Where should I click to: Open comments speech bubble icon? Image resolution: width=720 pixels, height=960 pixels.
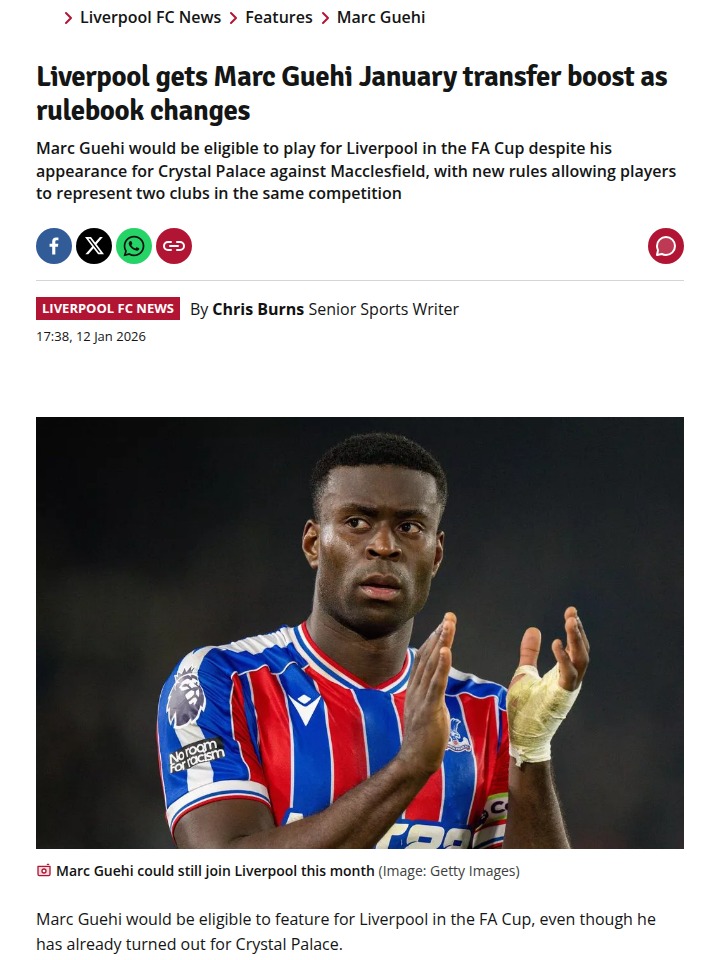pyautogui.click(x=666, y=246)
